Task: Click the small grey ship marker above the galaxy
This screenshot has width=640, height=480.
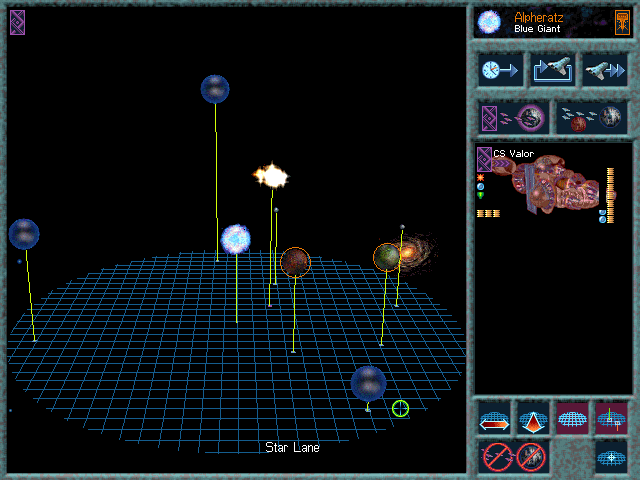Action: (402, 227)
